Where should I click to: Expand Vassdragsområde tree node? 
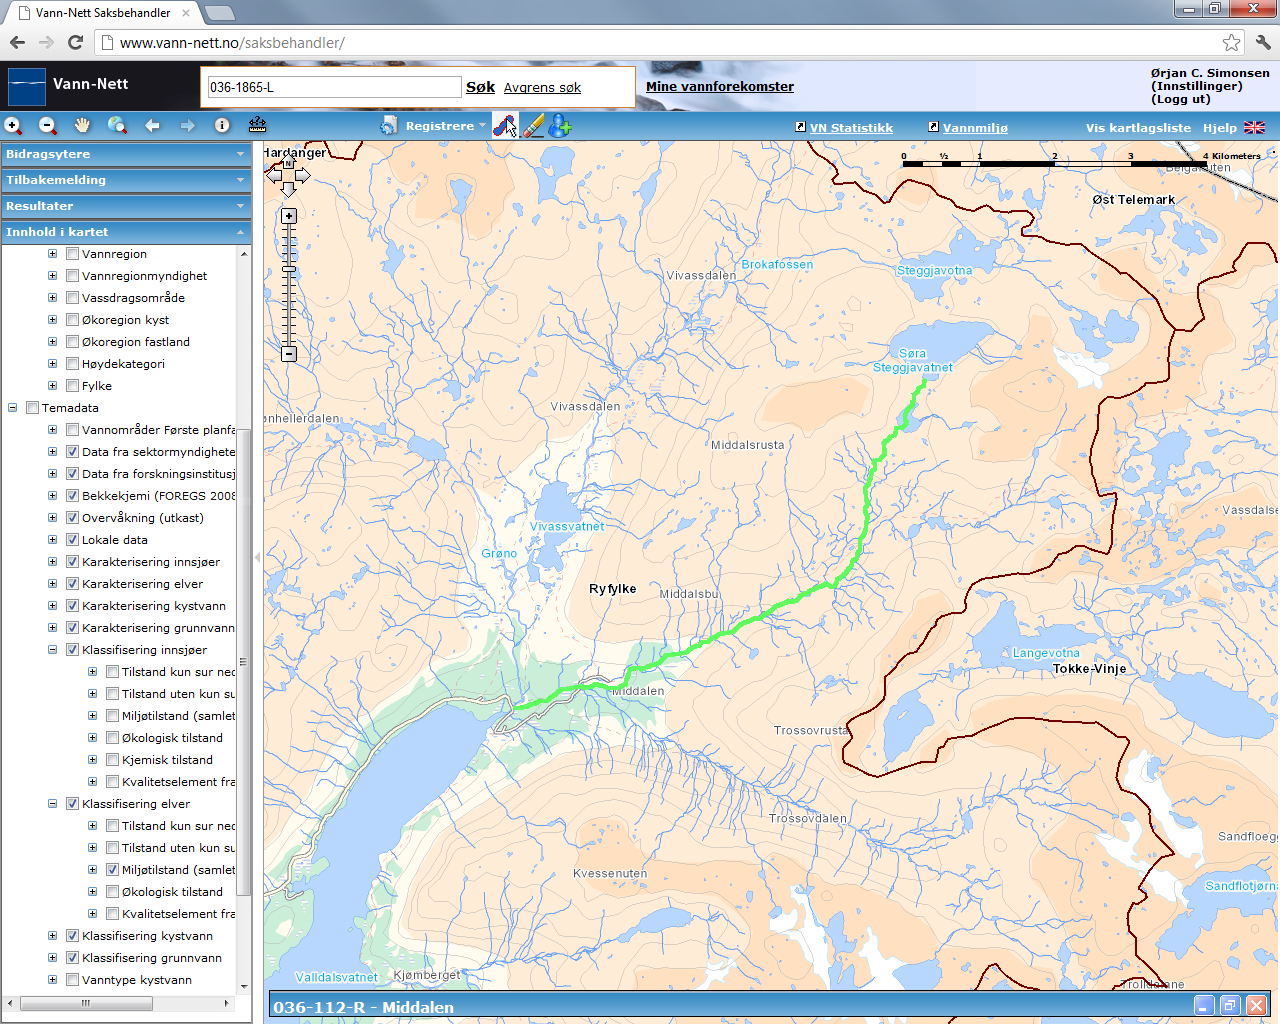click(52, 298)
